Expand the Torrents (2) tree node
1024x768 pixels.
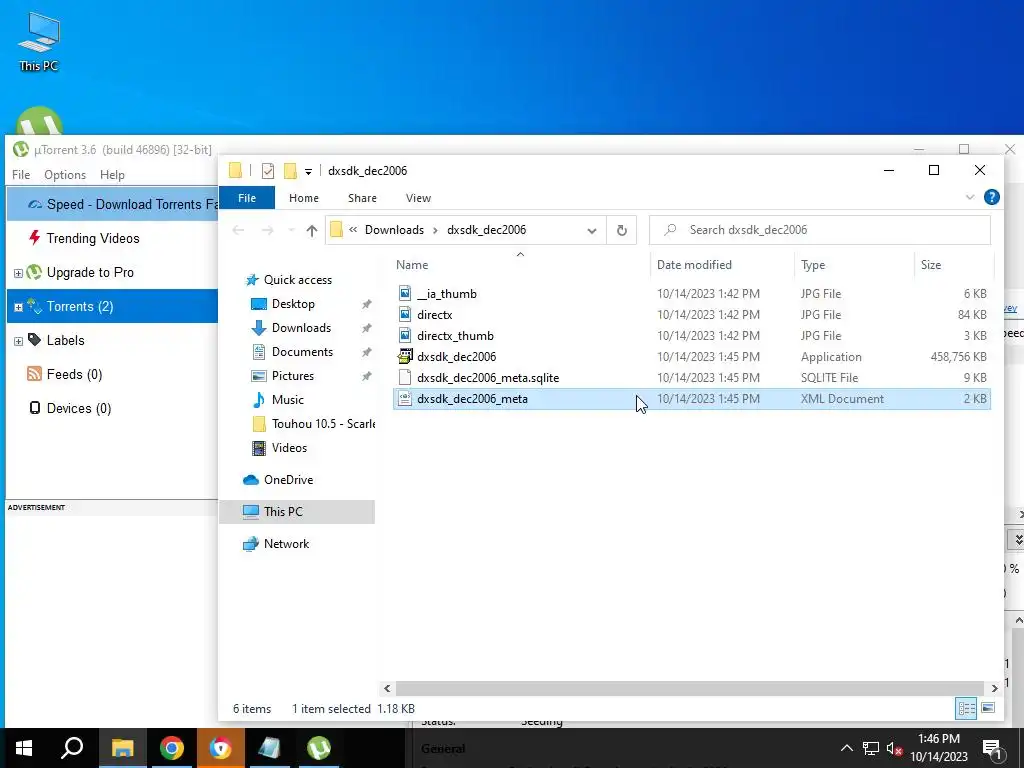(x=18, y=307)
